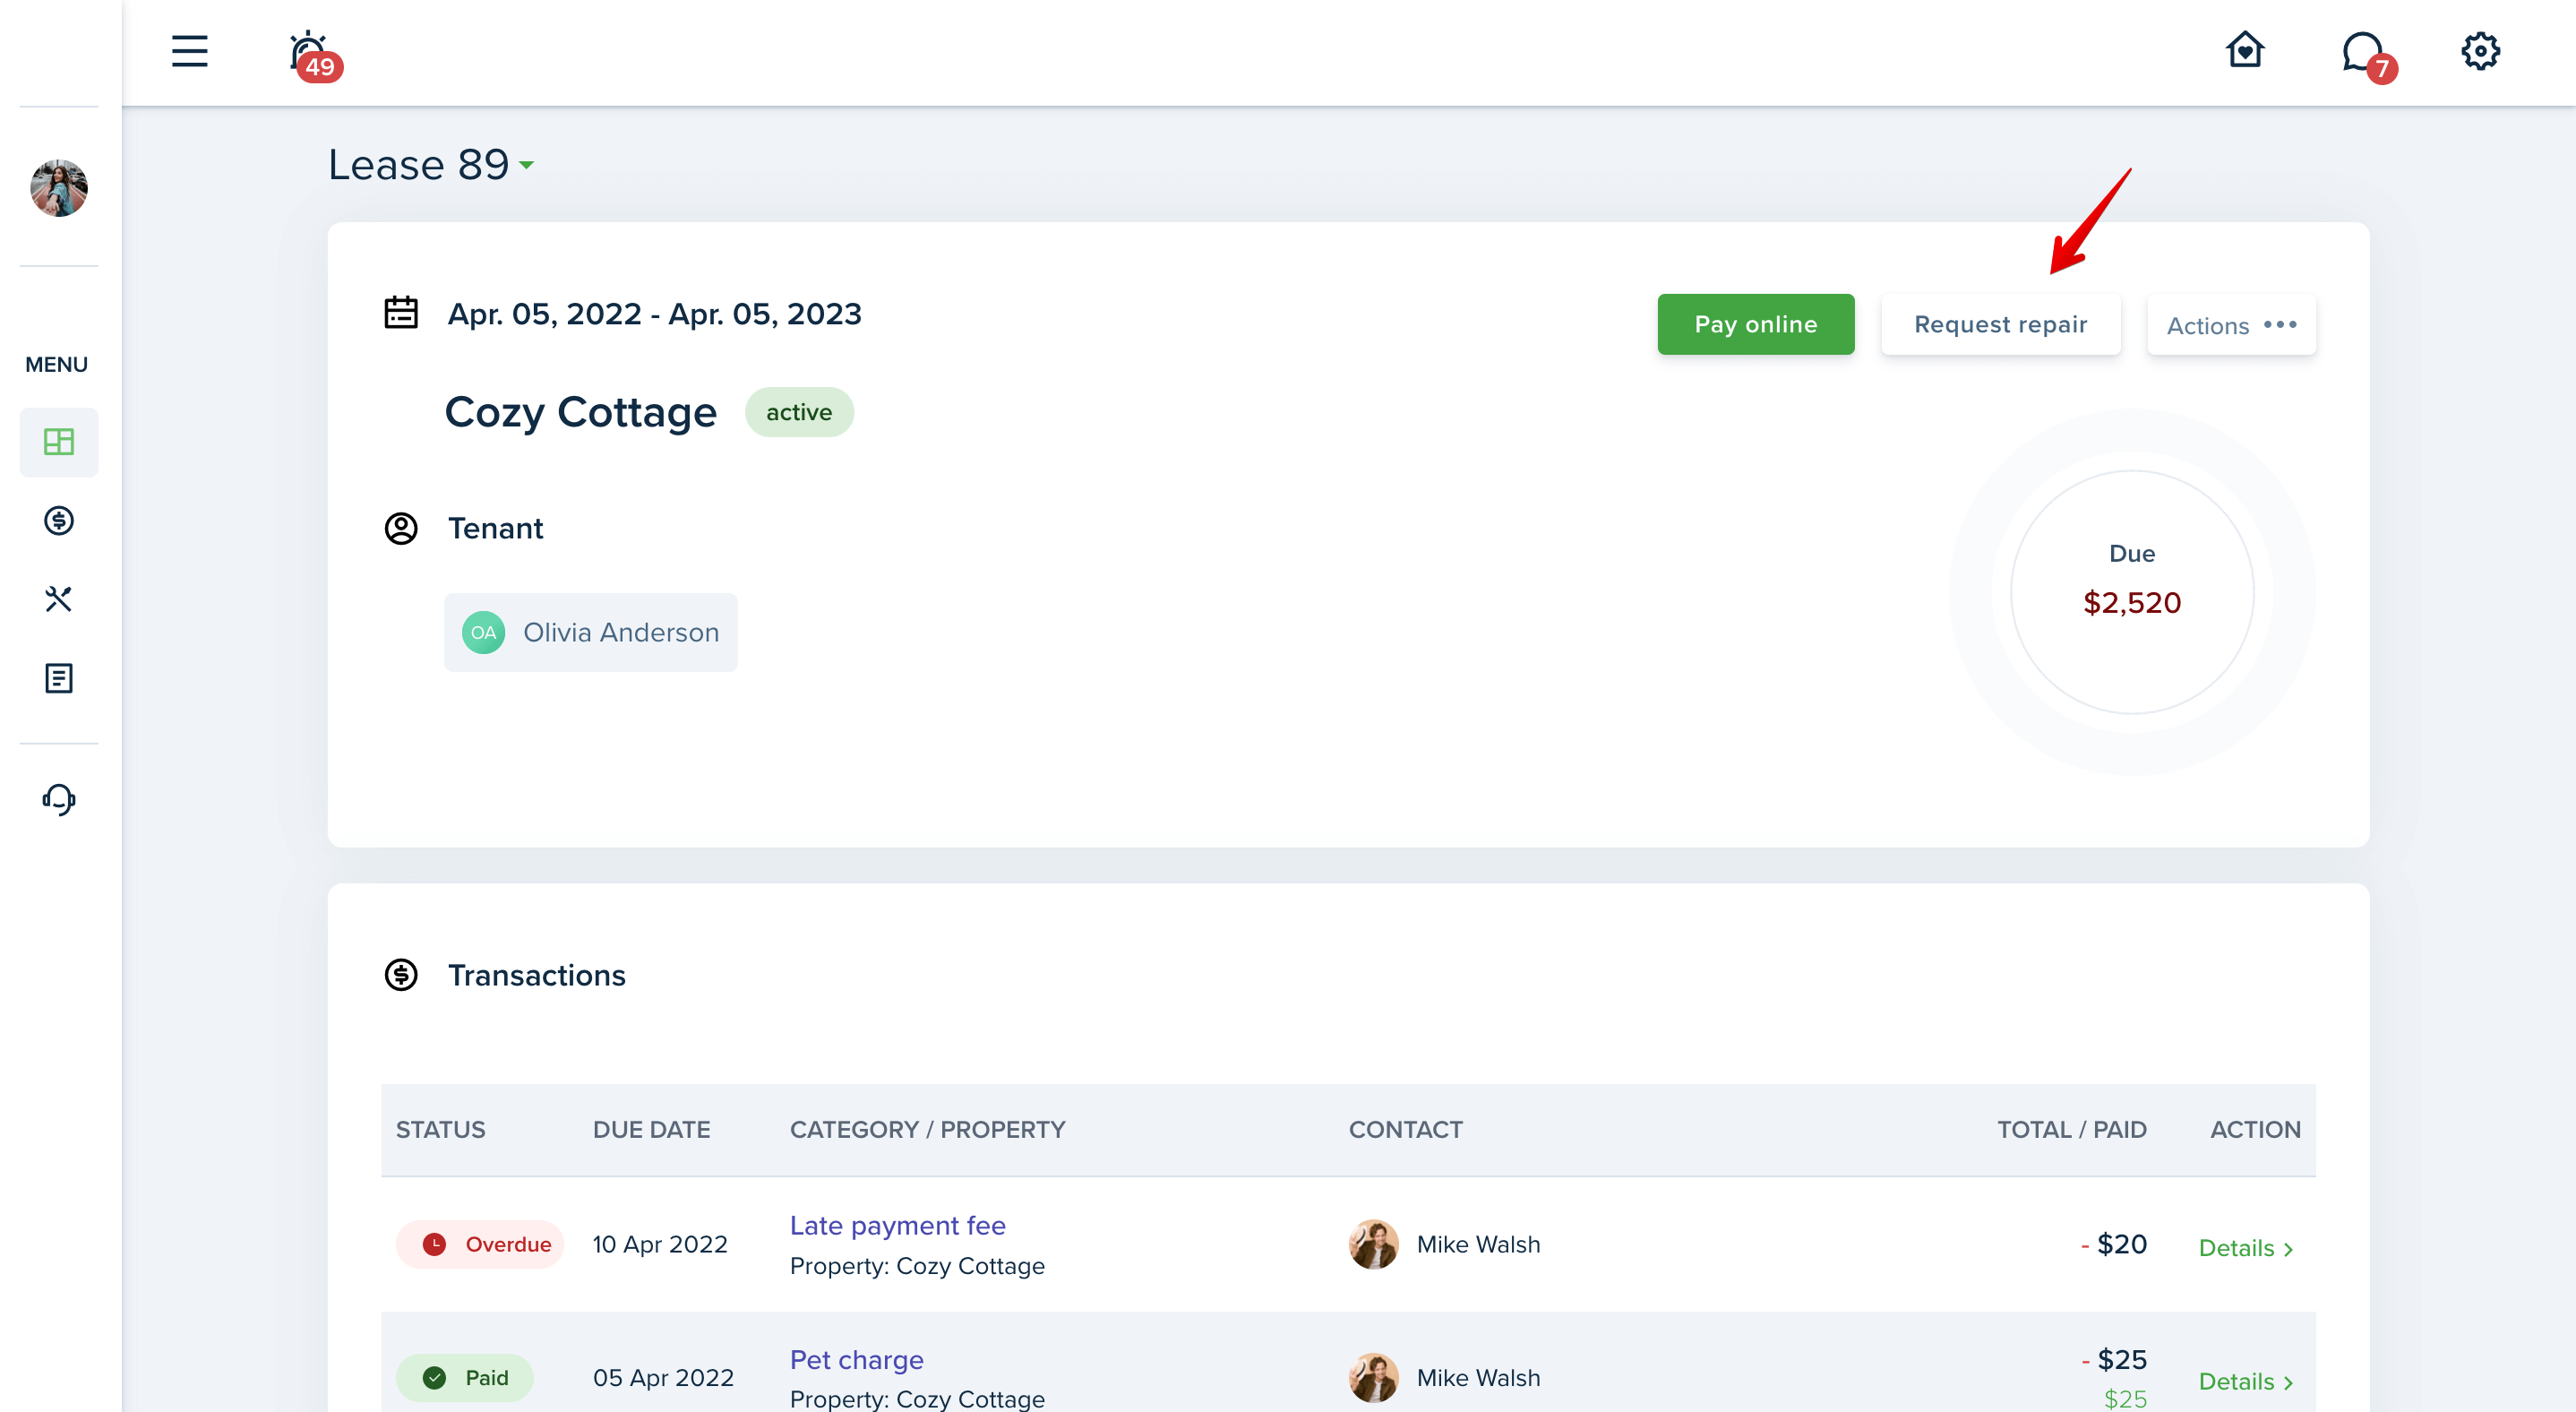Click the Paid status badge
Image resolution: width=2576 pixels, height=1412 pixels.
tap(465, 1378)
